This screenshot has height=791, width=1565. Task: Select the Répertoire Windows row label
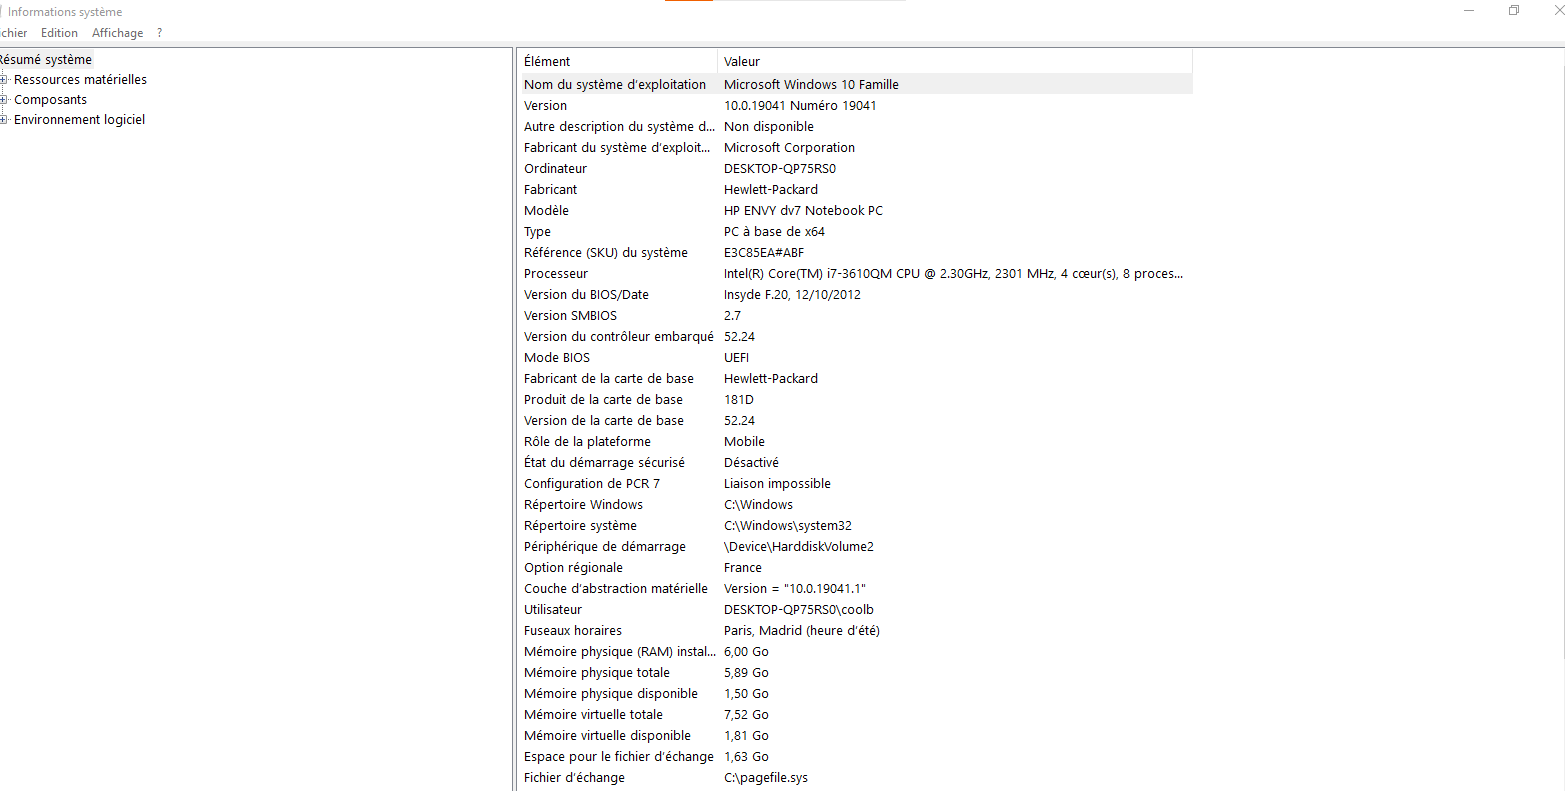click(x=583, y=505)
